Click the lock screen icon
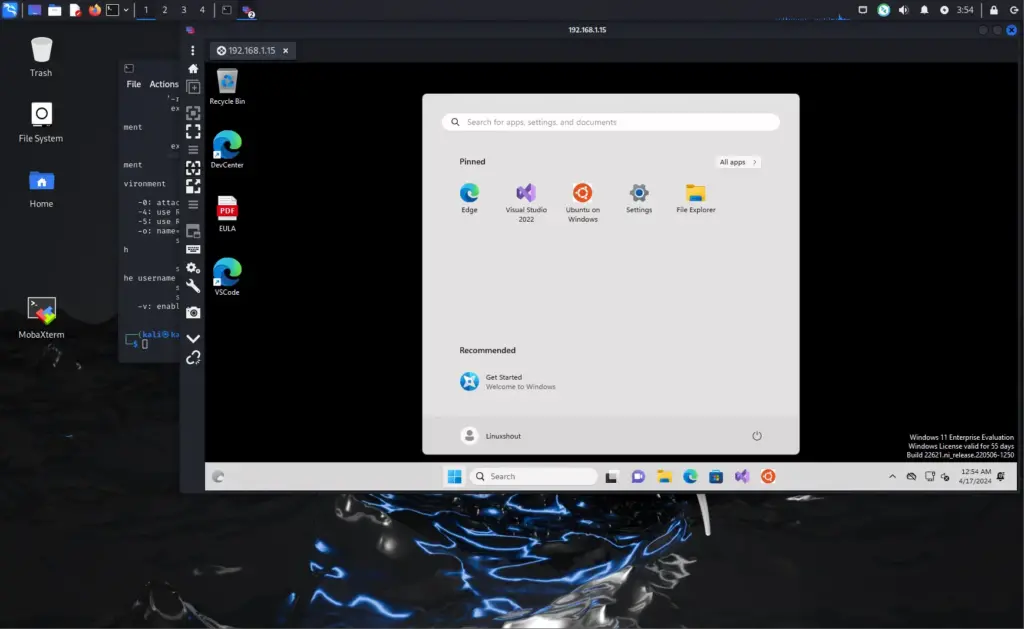 point(993,10)
